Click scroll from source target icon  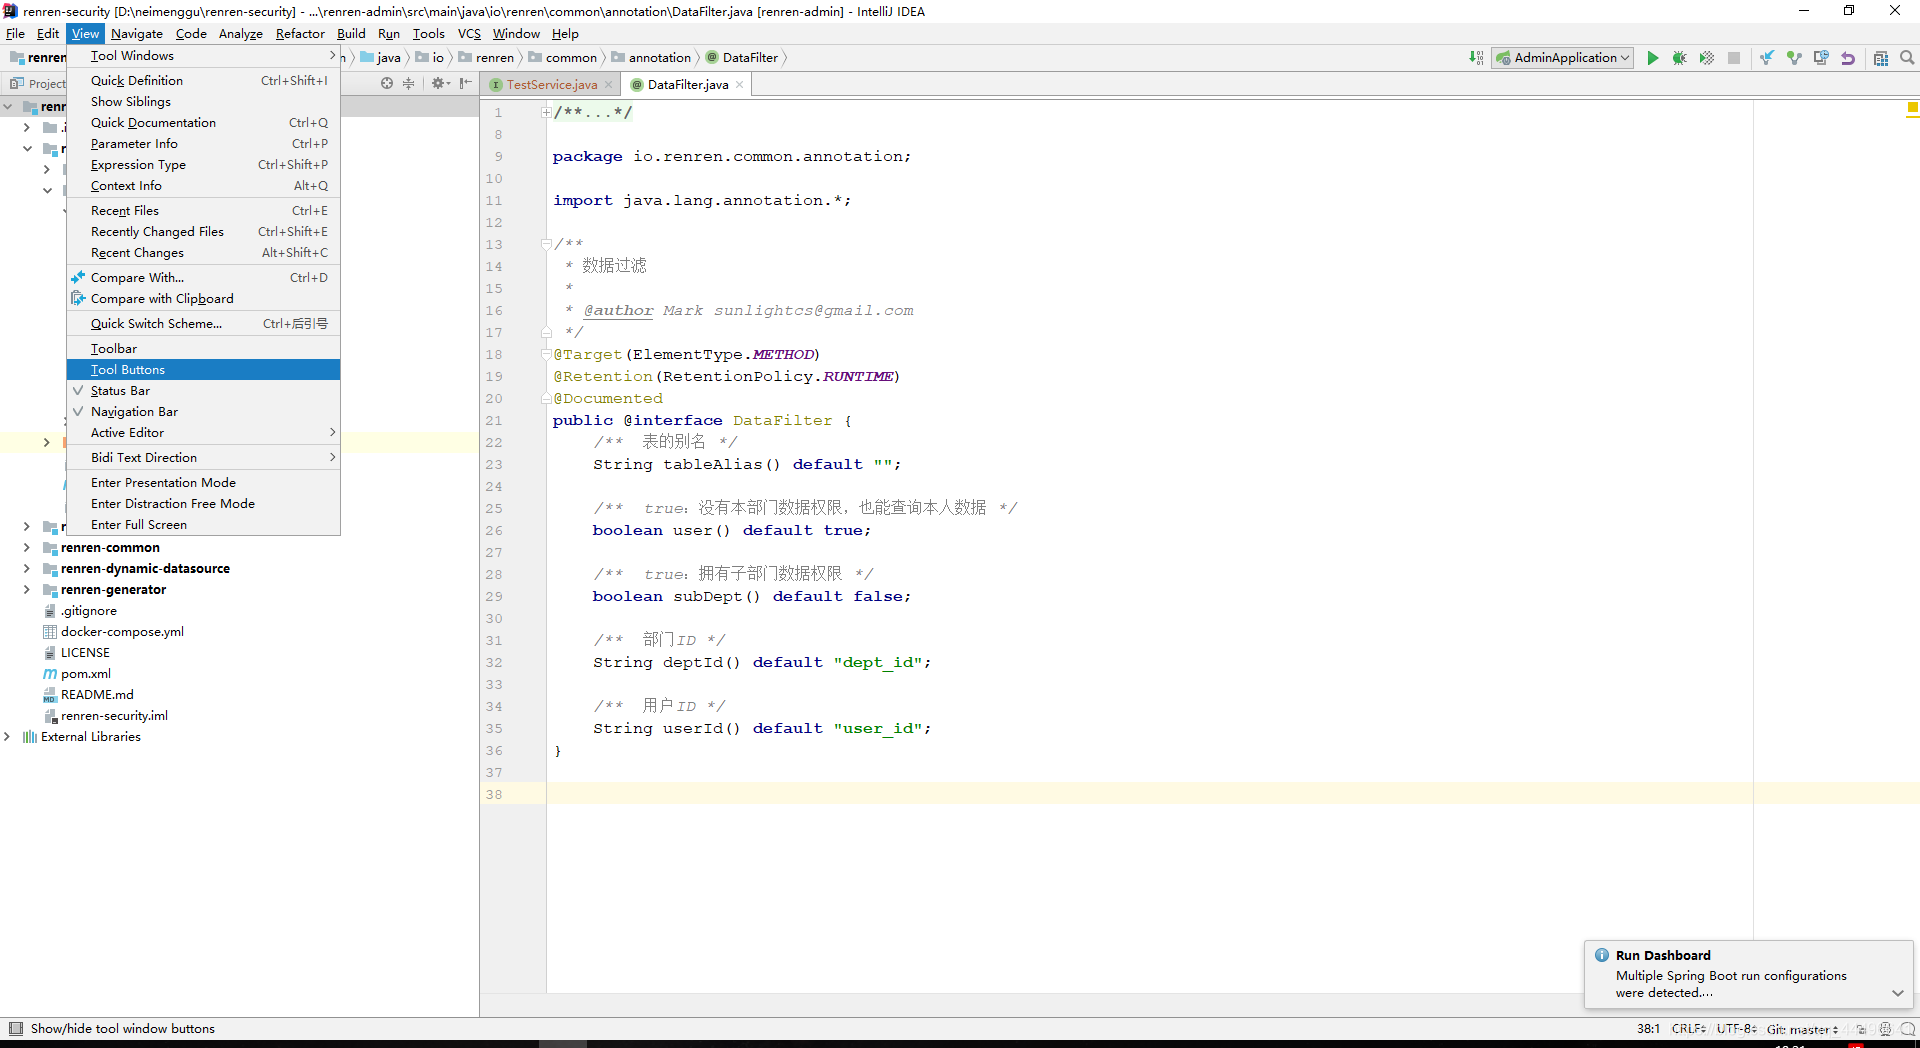click(x=387, y=83)
